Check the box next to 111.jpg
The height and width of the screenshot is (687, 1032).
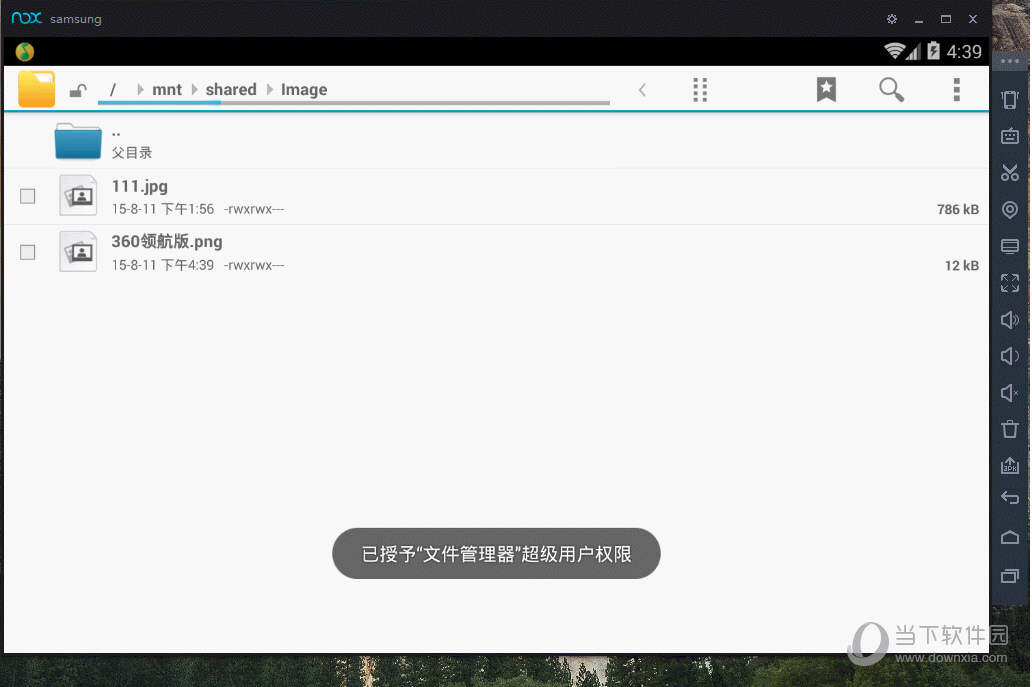click(x=28, y=196)
